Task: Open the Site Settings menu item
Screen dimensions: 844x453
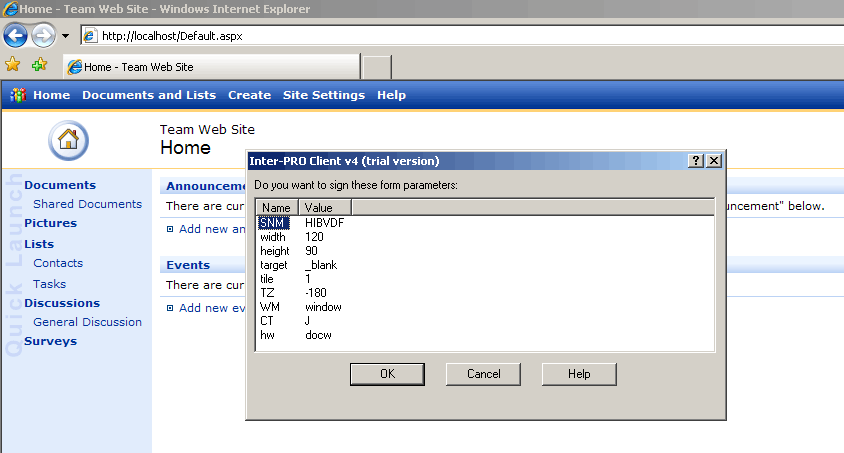Action: (324, 95)
